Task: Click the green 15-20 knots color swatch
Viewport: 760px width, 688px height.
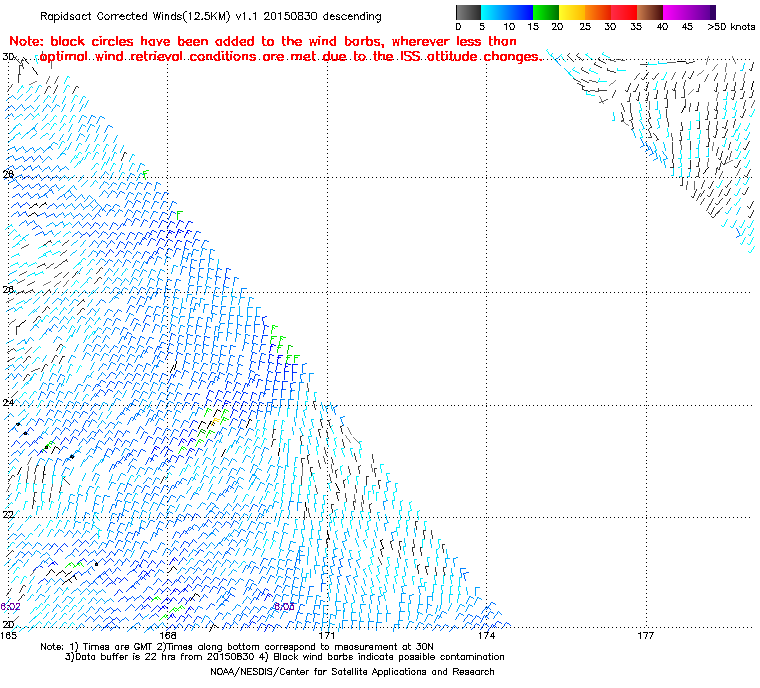Action: (x=546, y=13)
